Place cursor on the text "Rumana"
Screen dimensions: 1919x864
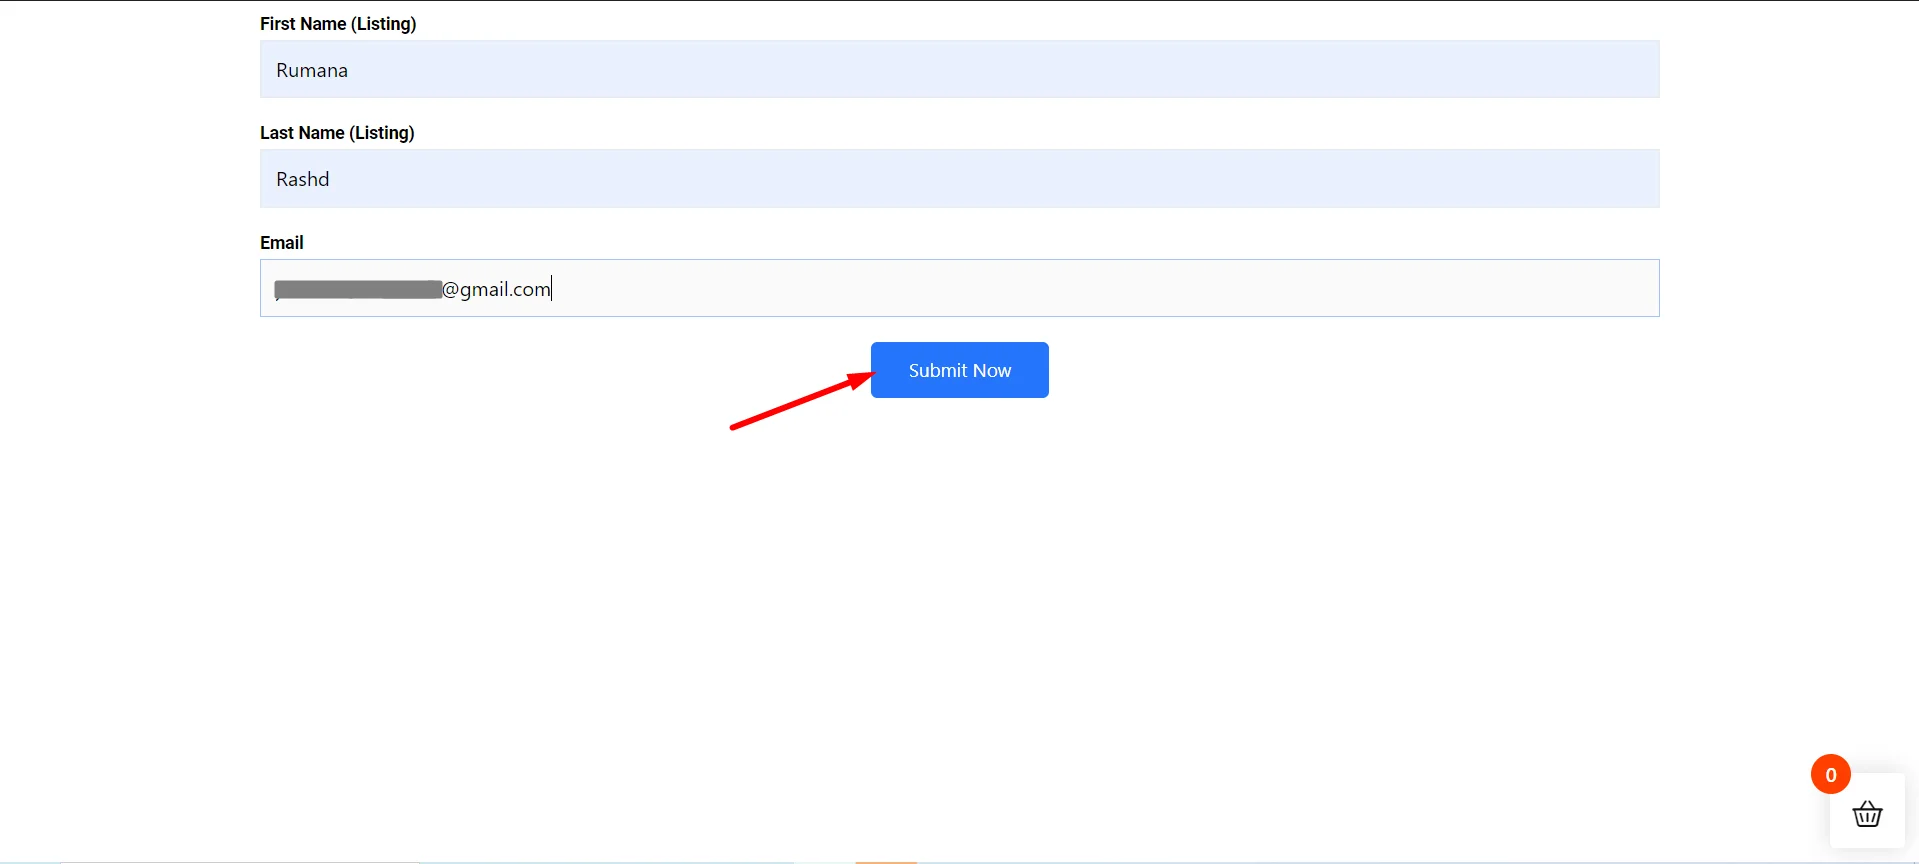tap(312, 70)
